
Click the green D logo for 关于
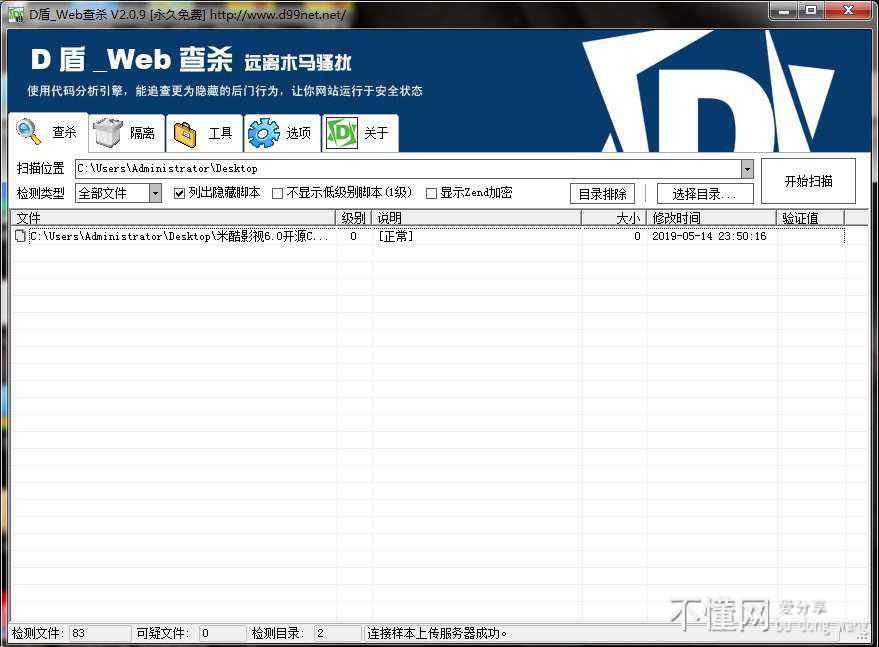(342, 133)
